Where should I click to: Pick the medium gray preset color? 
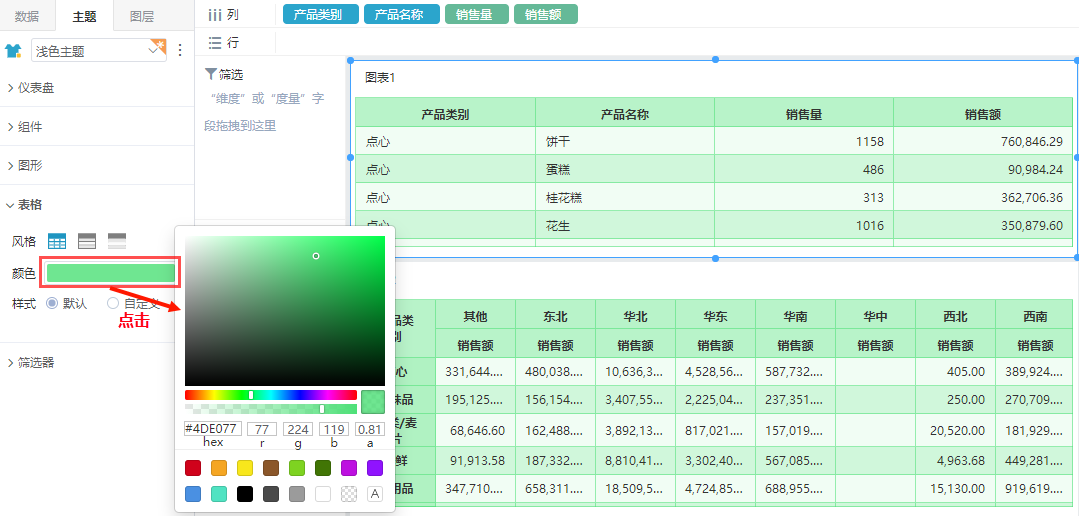(297, 493)
